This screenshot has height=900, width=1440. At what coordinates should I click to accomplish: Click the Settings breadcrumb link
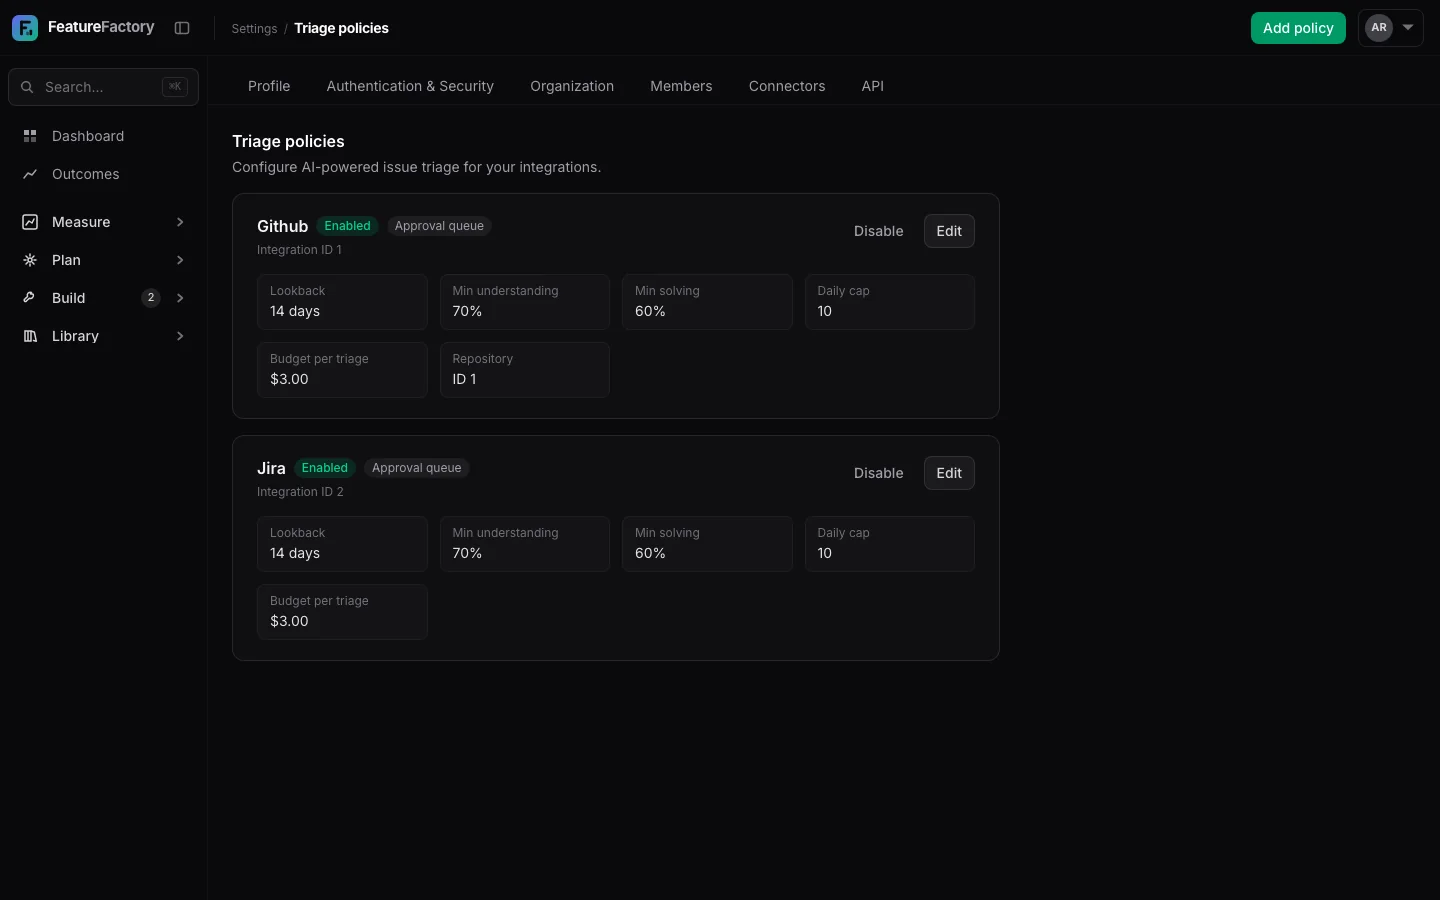point(254,28)
